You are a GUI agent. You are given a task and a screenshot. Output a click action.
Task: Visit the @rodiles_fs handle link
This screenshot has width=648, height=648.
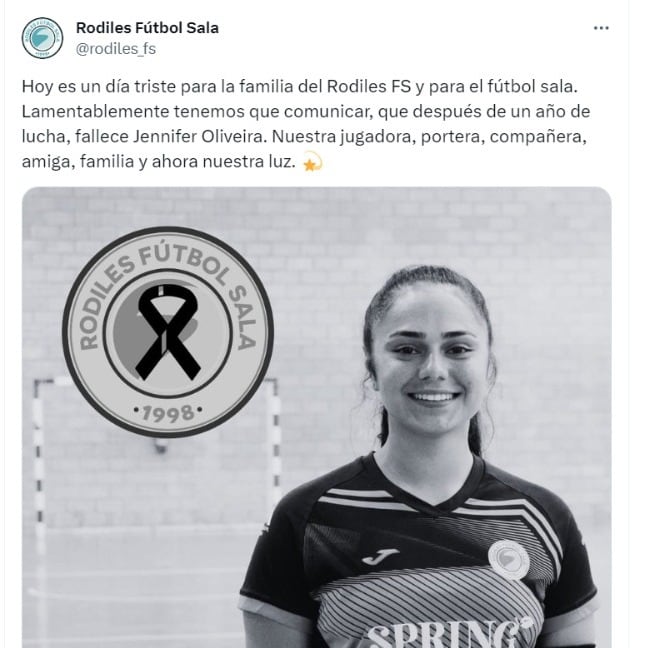(116, 49)
